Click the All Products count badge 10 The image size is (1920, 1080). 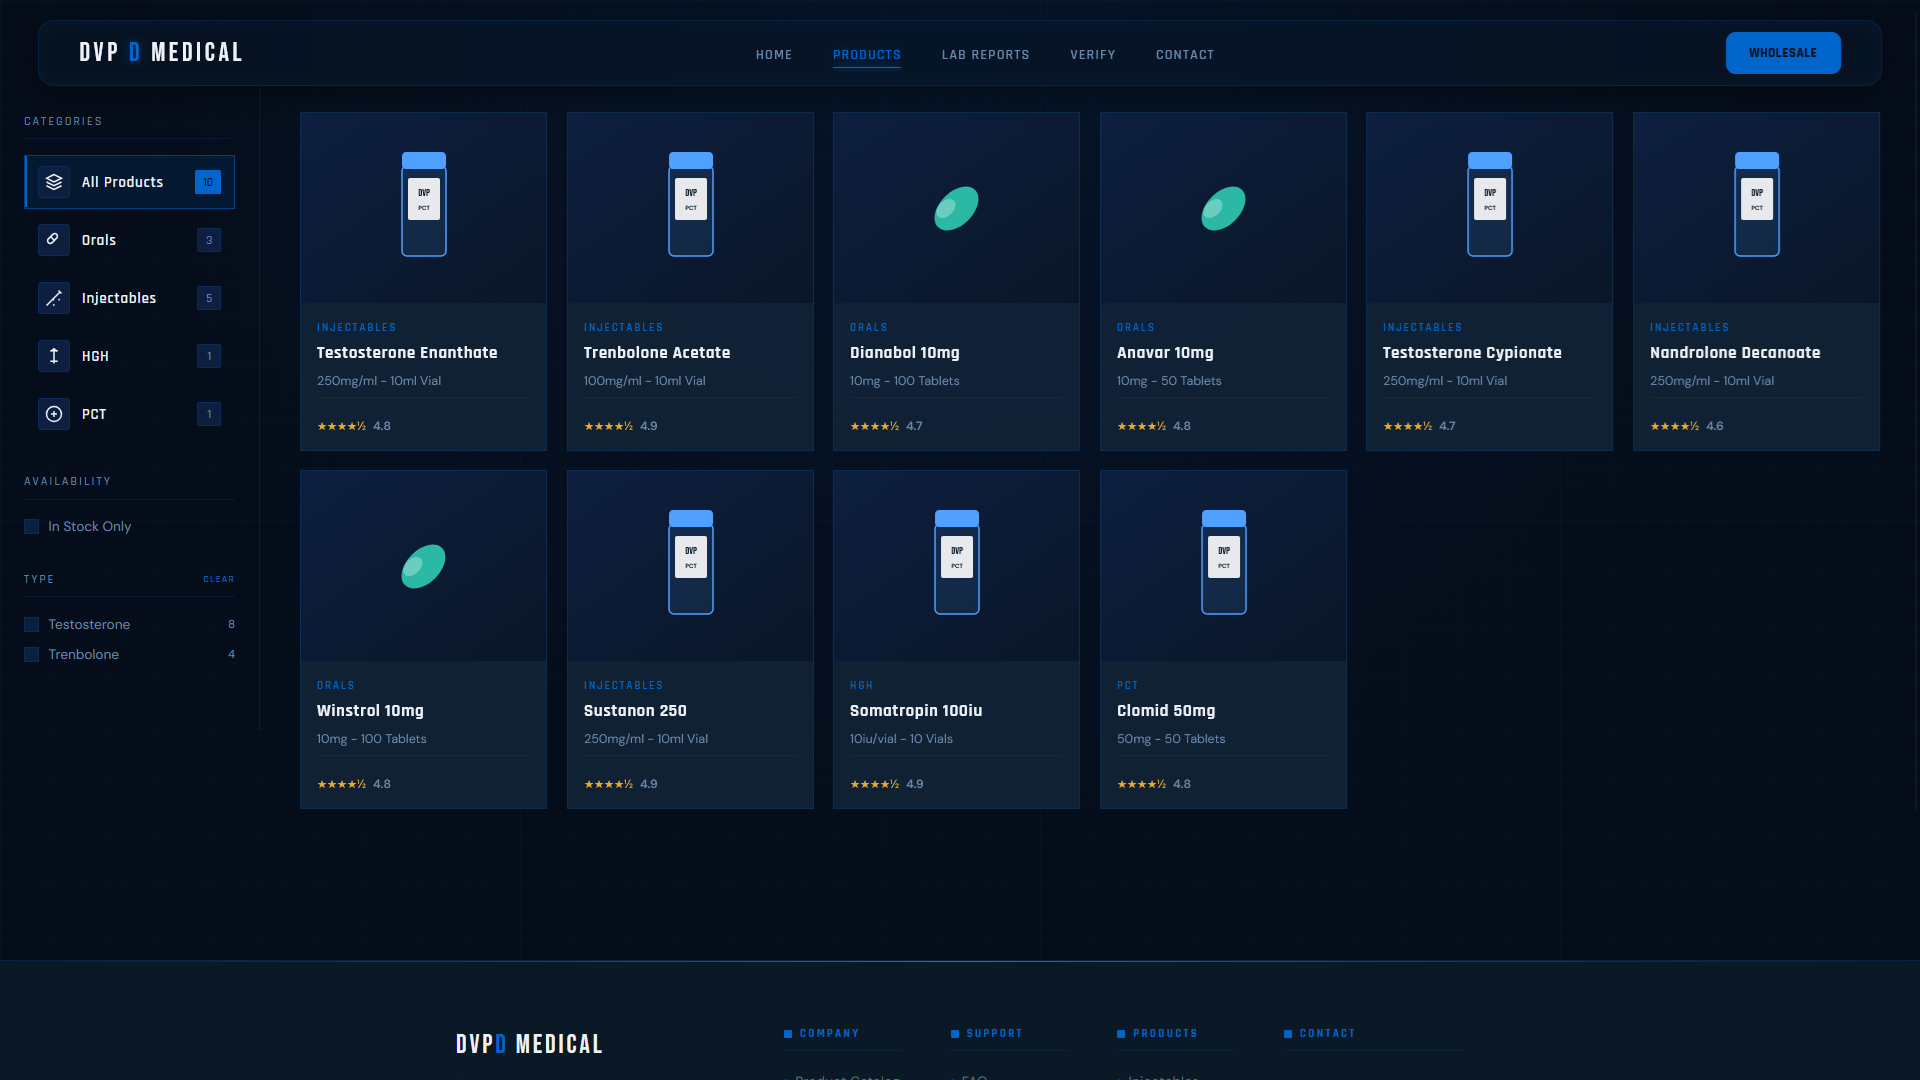pyautogui.click(x=208, y=182)
